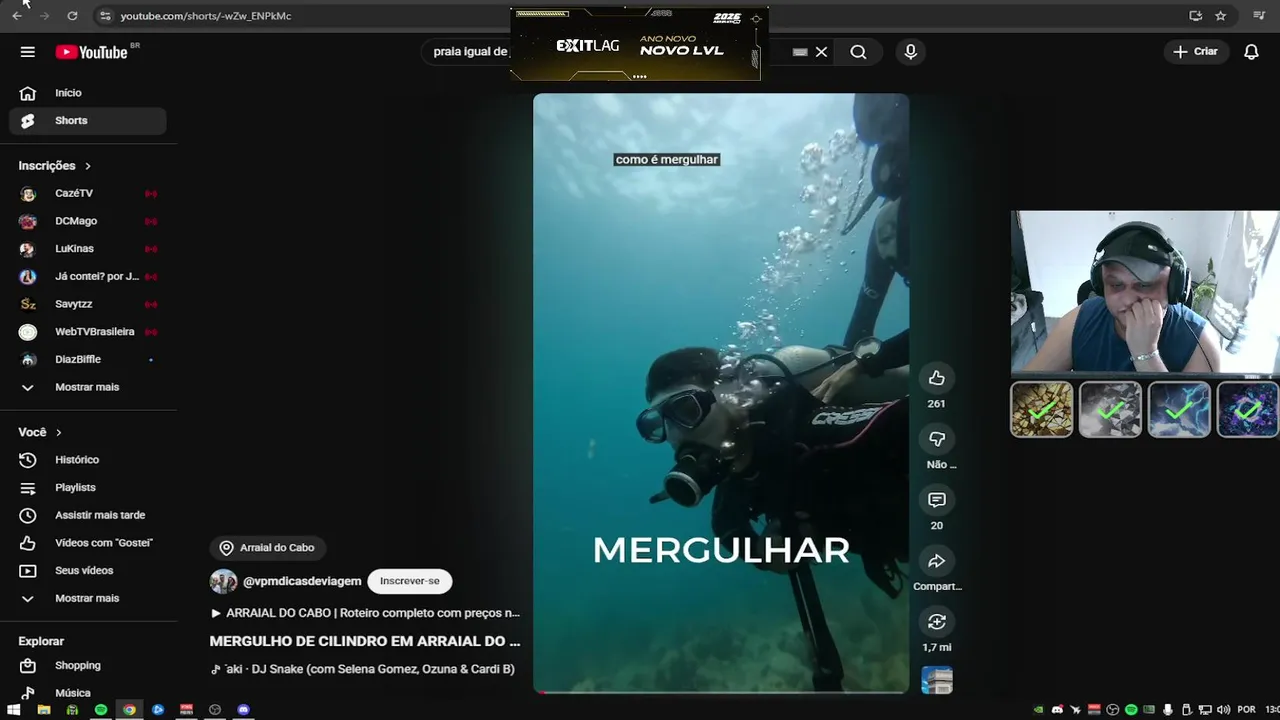This screenshot has height=720, width=1280.
Task: Click the install app icon in address bar
Action: pyautogui.click(x=1195, y=16)
